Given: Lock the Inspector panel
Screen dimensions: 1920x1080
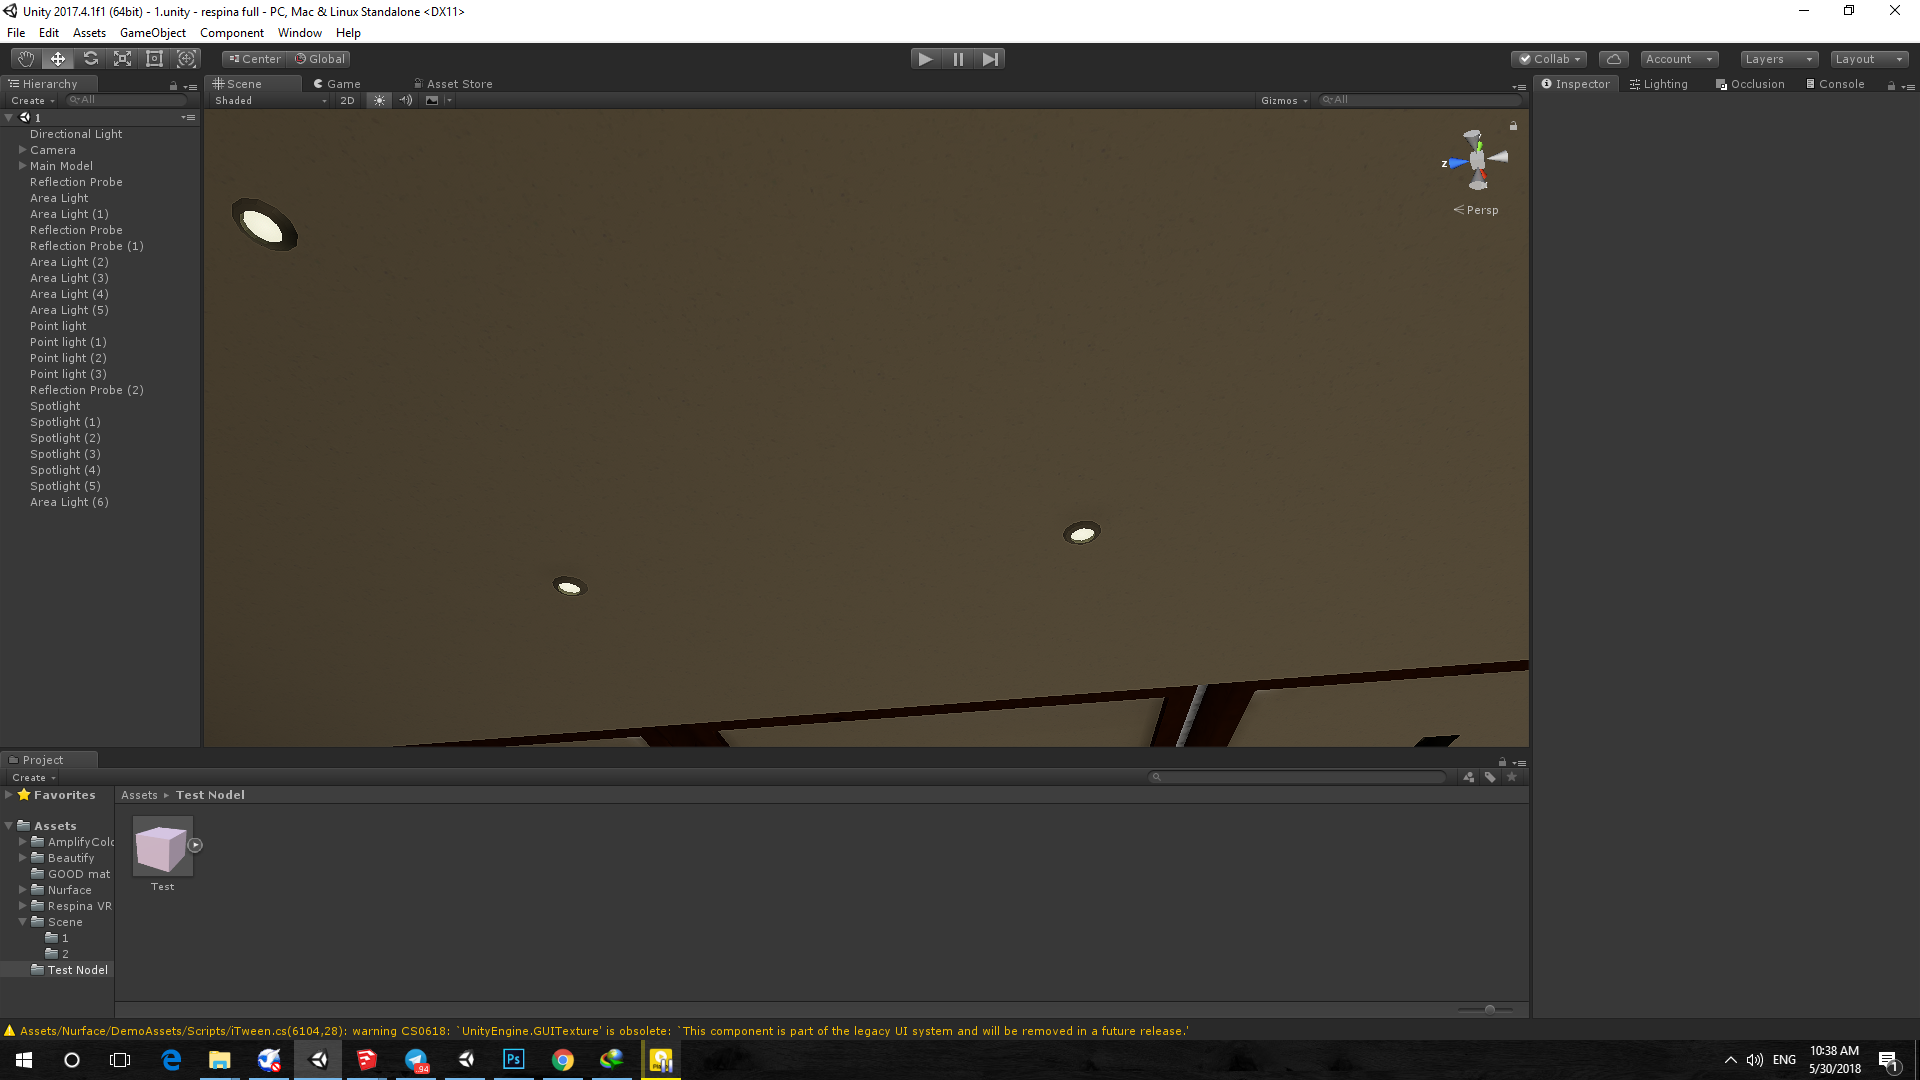Looking at the screenshot, I should click(1891, 86).
